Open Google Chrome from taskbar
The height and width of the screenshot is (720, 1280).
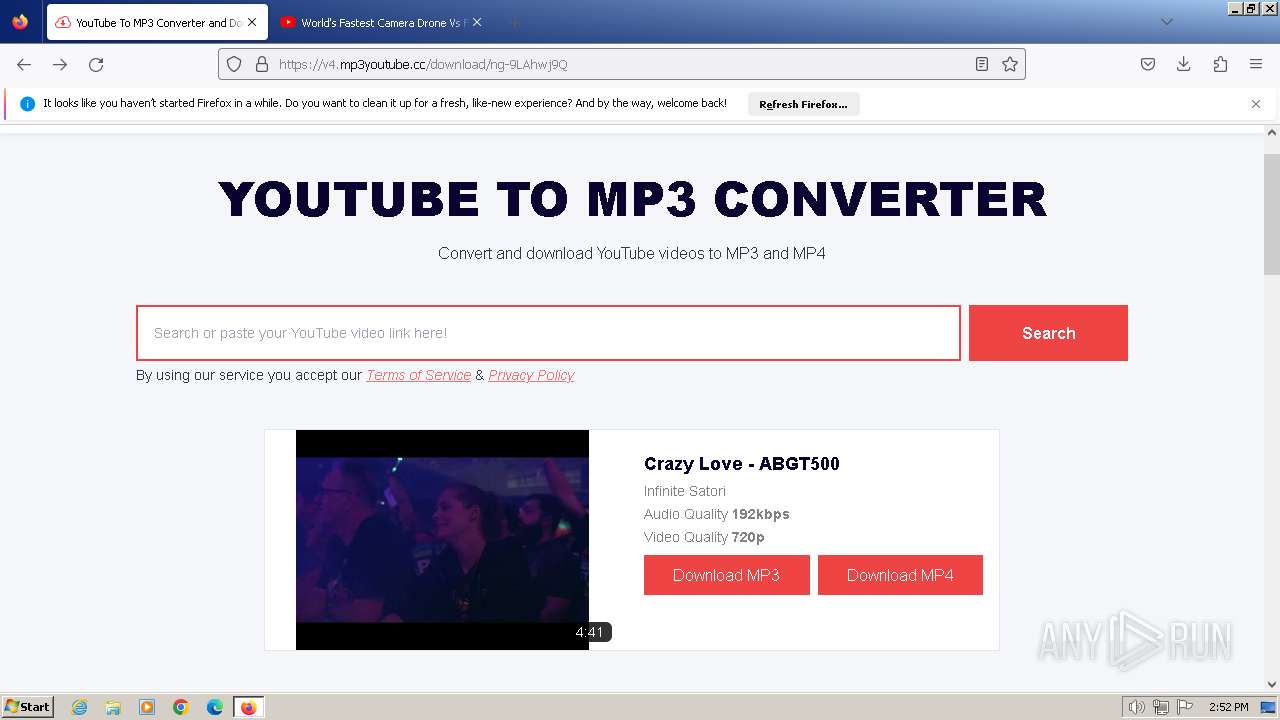[x=181, y=707]
